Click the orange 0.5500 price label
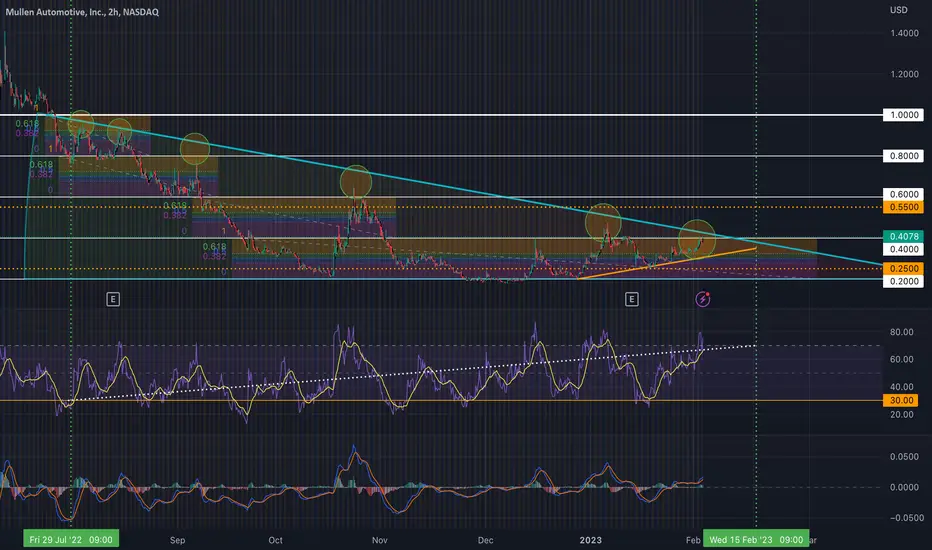This screenshot has width=932, height=550. coord(903,207)
